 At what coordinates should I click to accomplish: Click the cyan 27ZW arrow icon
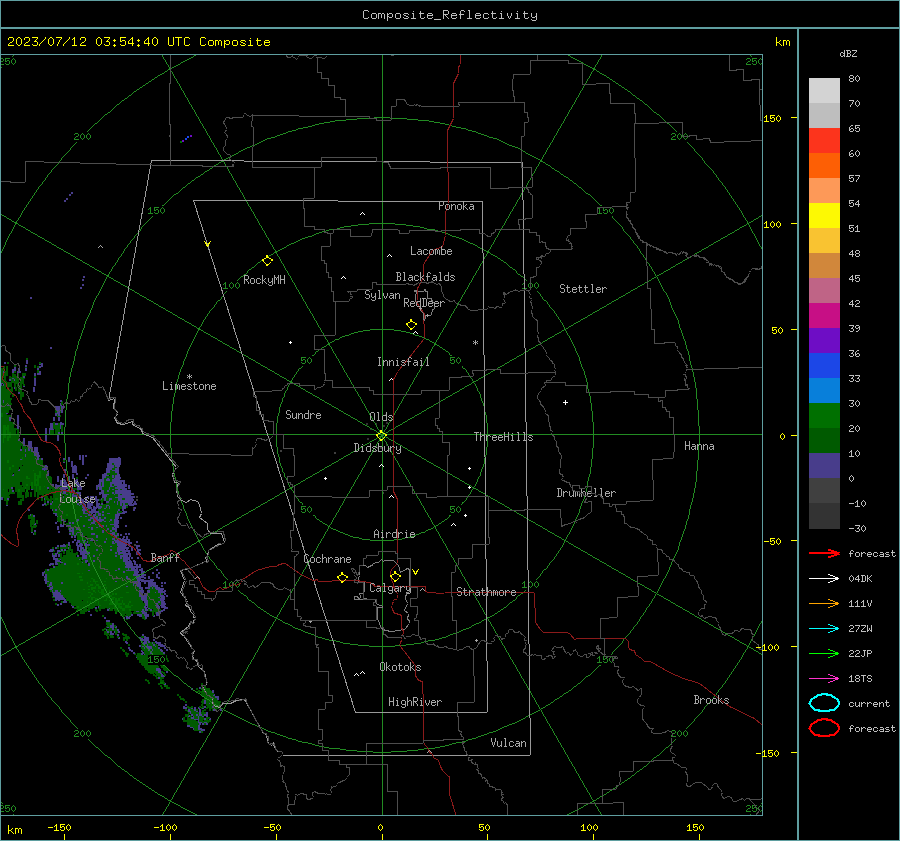point(824,629)
